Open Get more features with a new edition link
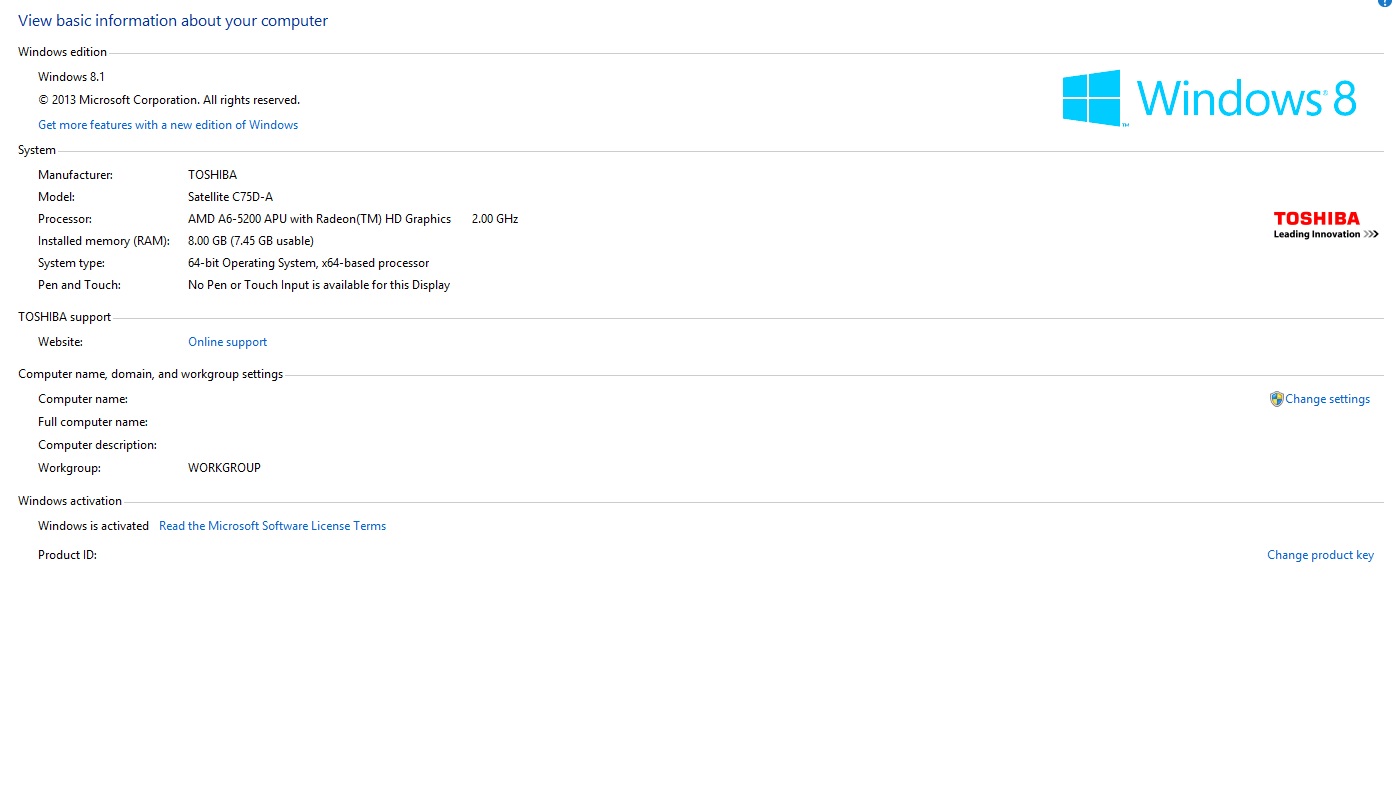 pyautogui.click(x=168, y=125)
